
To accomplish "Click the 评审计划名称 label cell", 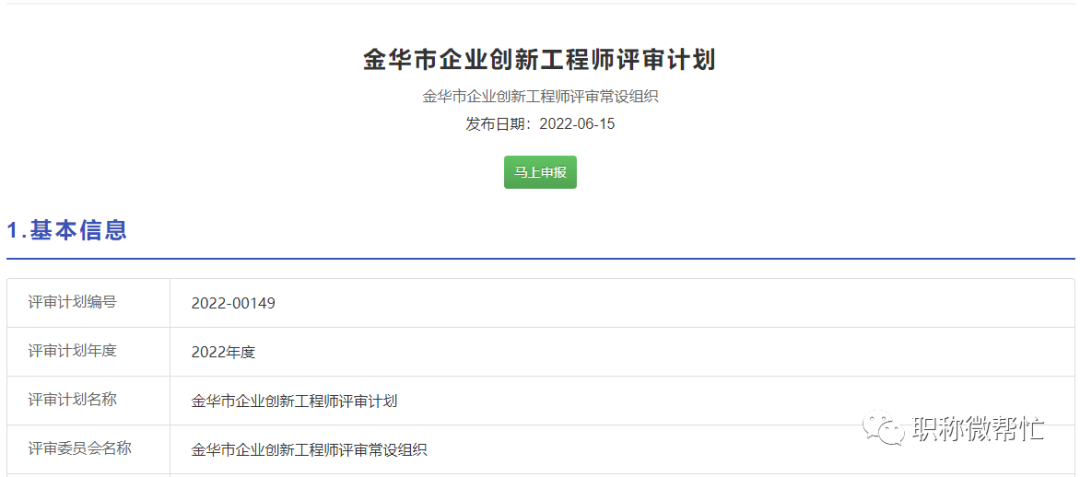I will coord(89,401).
